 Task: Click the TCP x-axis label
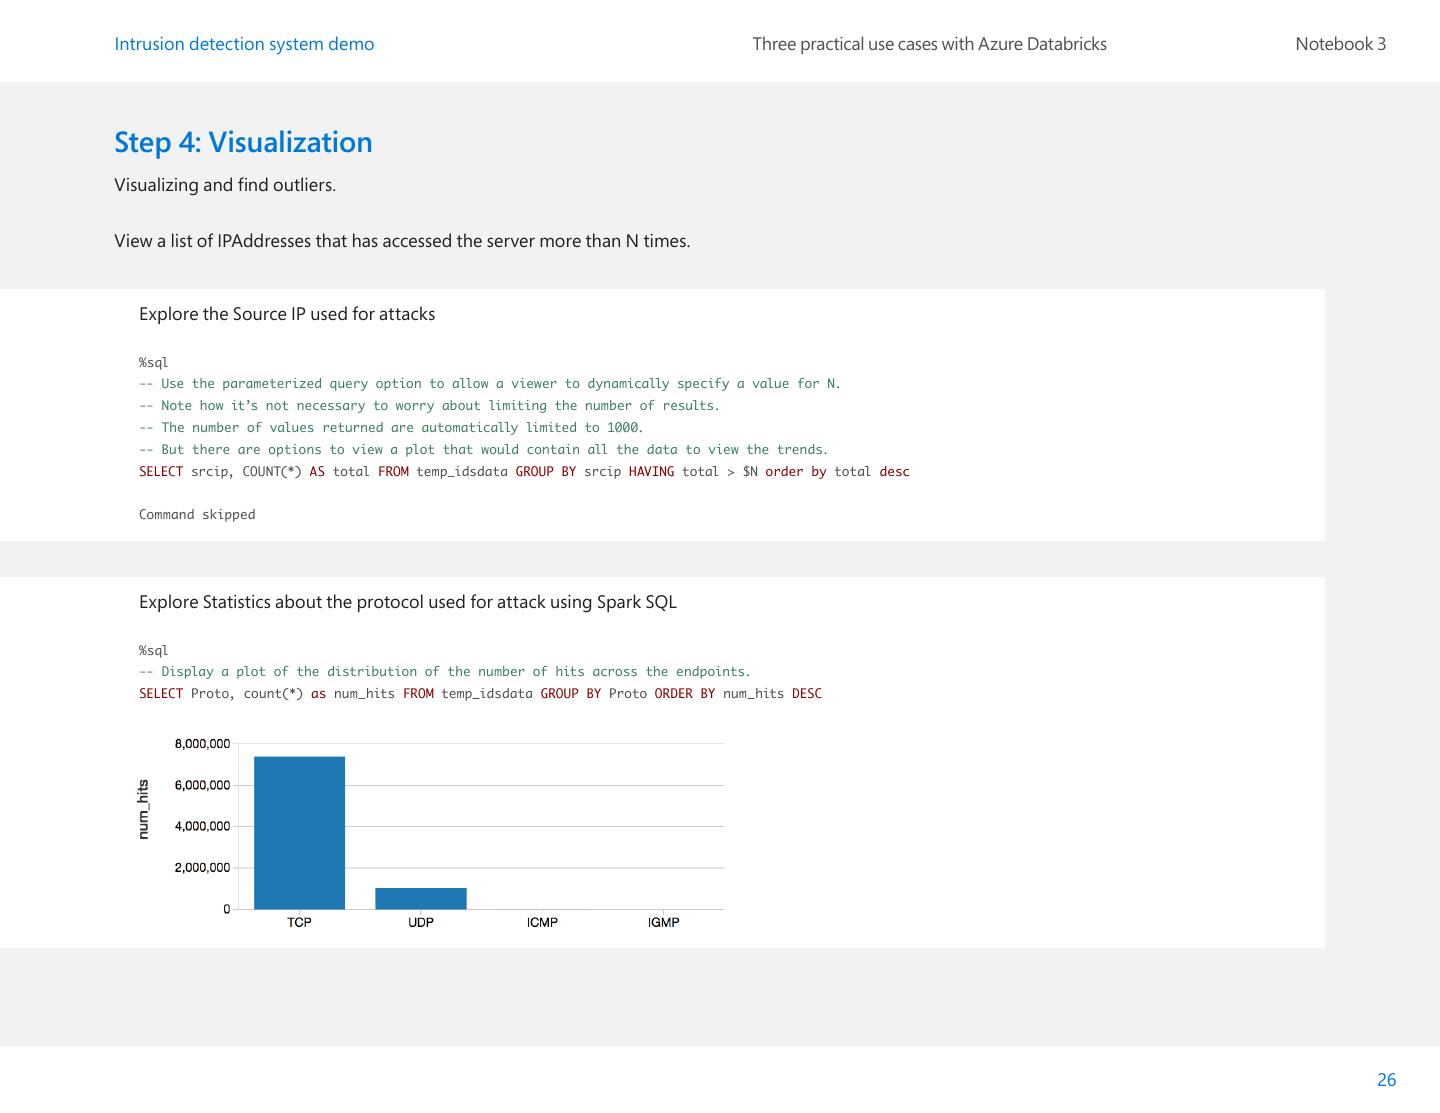pos(299,922)
